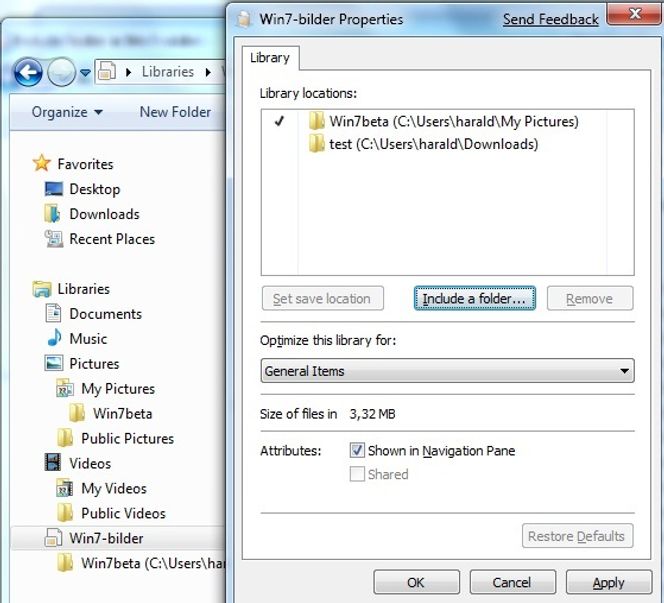Click New Folder in Explorer toolbar

click(x=175, y=112)
